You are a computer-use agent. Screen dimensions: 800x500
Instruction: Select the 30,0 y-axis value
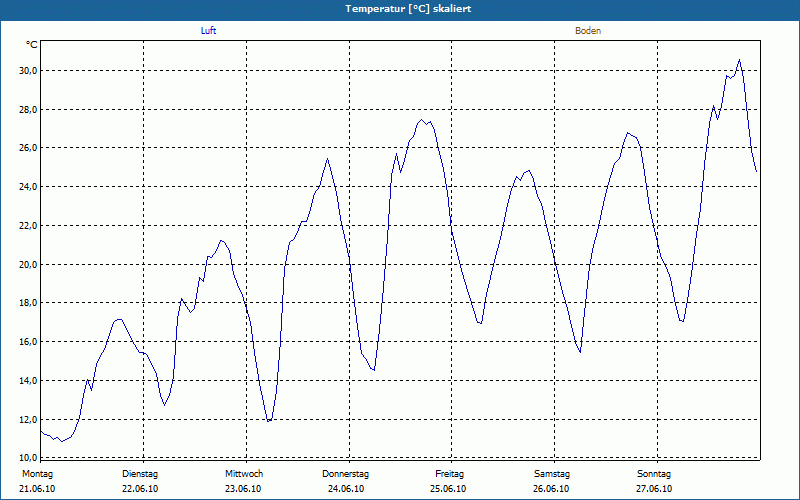tap(29, 70)
